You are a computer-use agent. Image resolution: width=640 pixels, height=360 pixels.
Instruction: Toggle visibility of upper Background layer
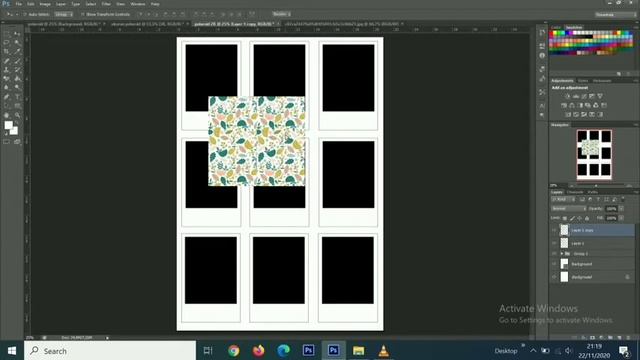click(554, 264)
